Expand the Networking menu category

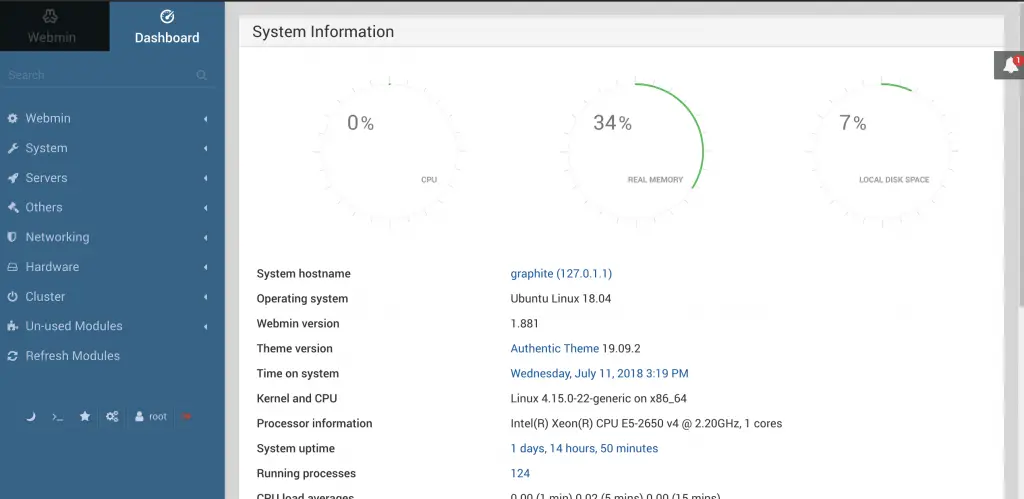tap(57, 237)
